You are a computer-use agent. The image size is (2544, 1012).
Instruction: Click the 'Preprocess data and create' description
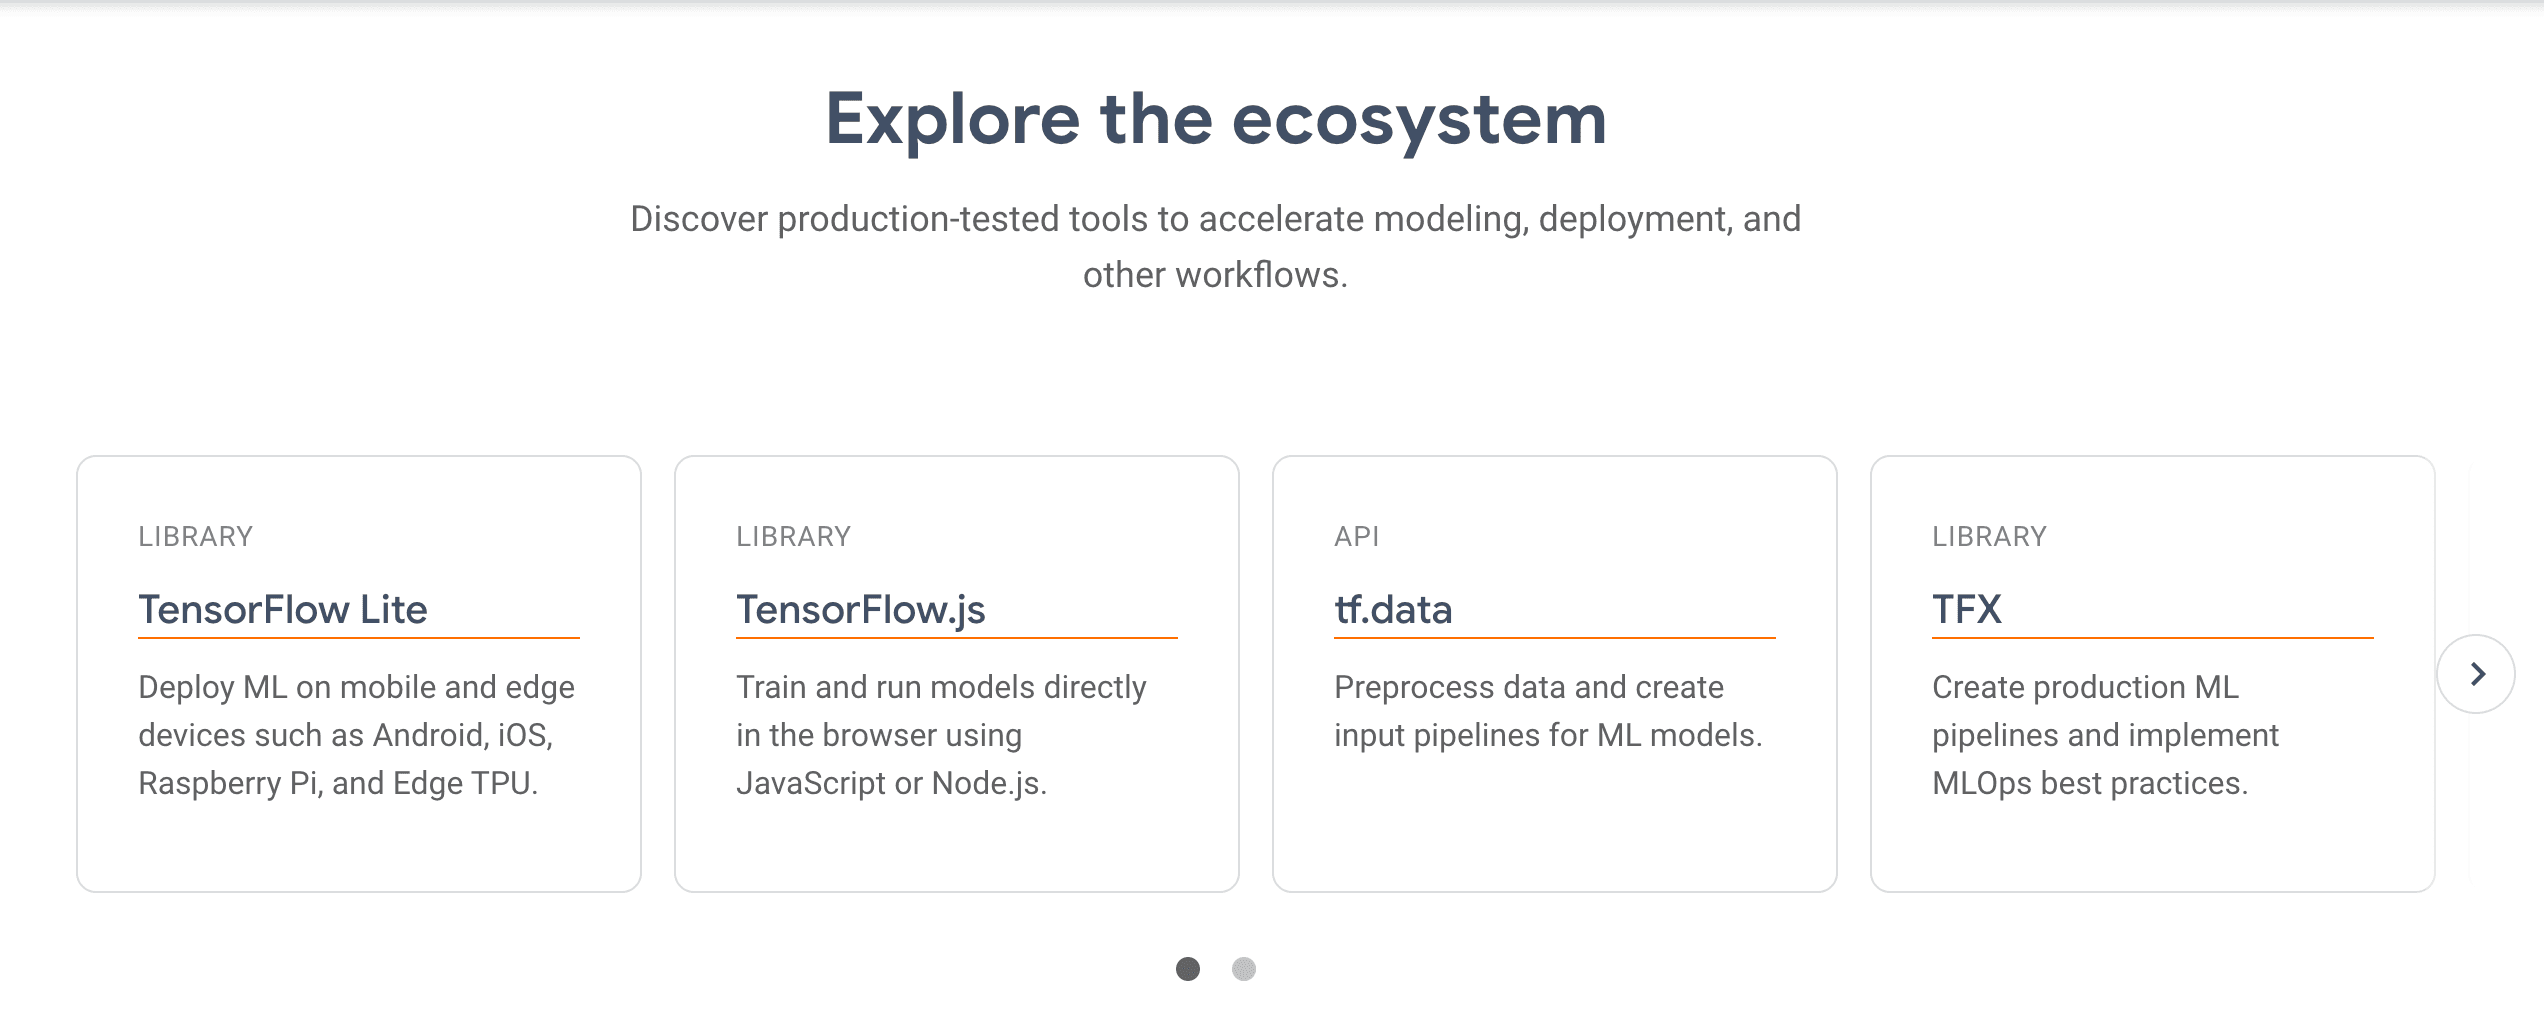tap(1548, 711)
